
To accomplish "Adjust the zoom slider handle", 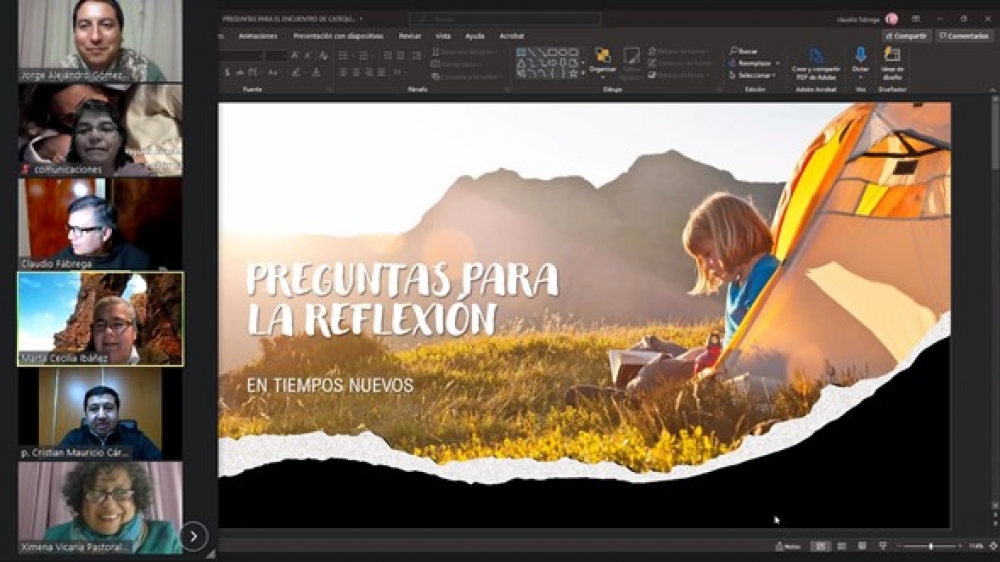I will coord(930,546).
